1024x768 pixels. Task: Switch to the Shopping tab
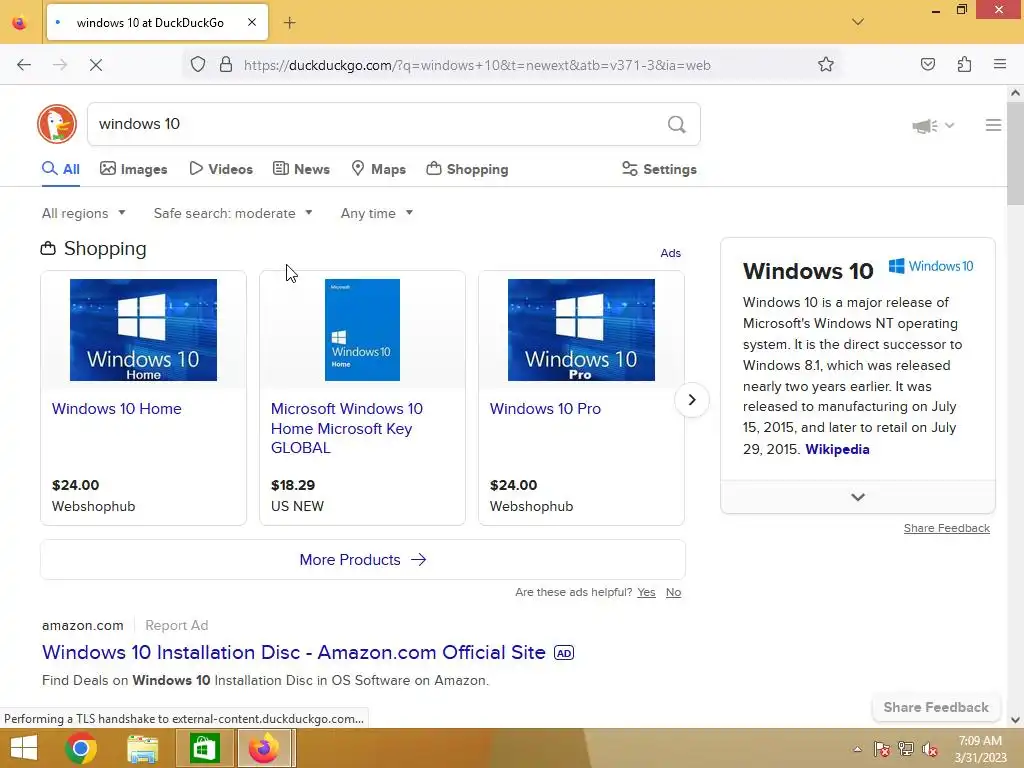pos(468,169)
